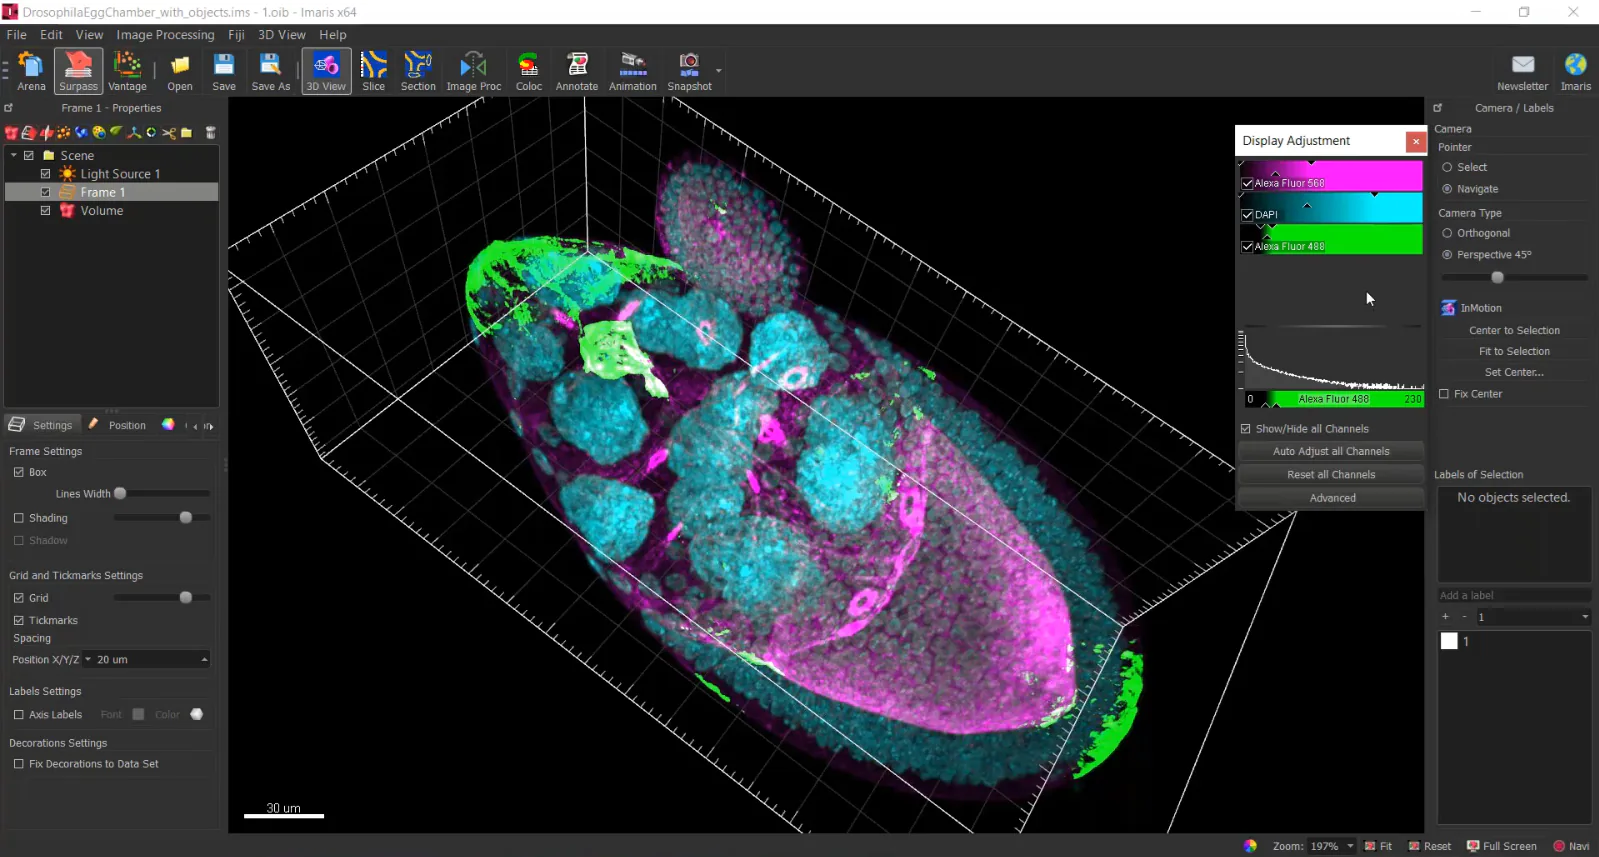Open the Advanced display settings
This screenshot has width=1599, height=857.
[x=1331, y=498]
